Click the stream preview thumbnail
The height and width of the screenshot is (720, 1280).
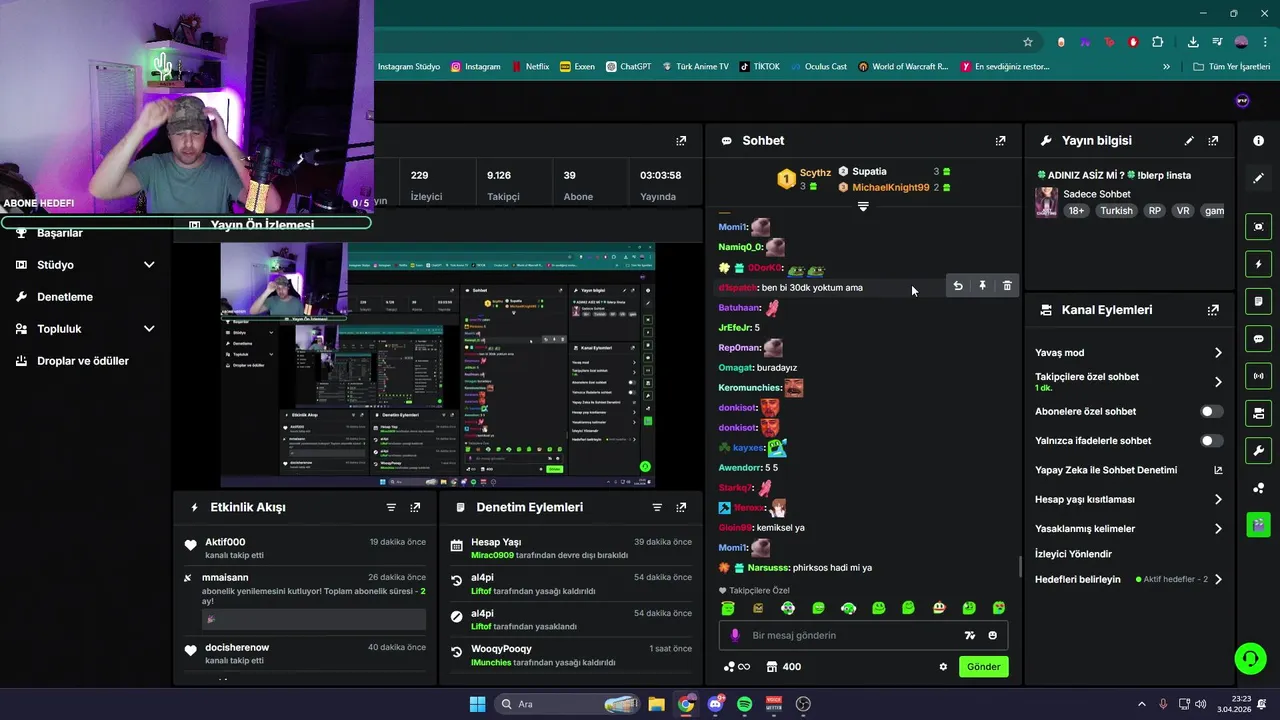[x=438, y=365]
